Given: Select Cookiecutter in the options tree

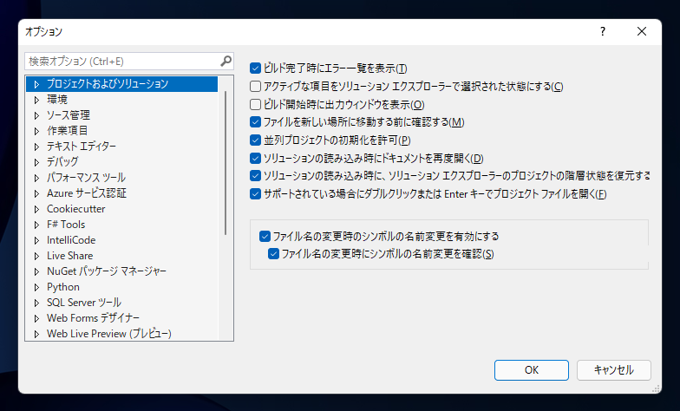Looking at the screenshot, I should 76,209.
